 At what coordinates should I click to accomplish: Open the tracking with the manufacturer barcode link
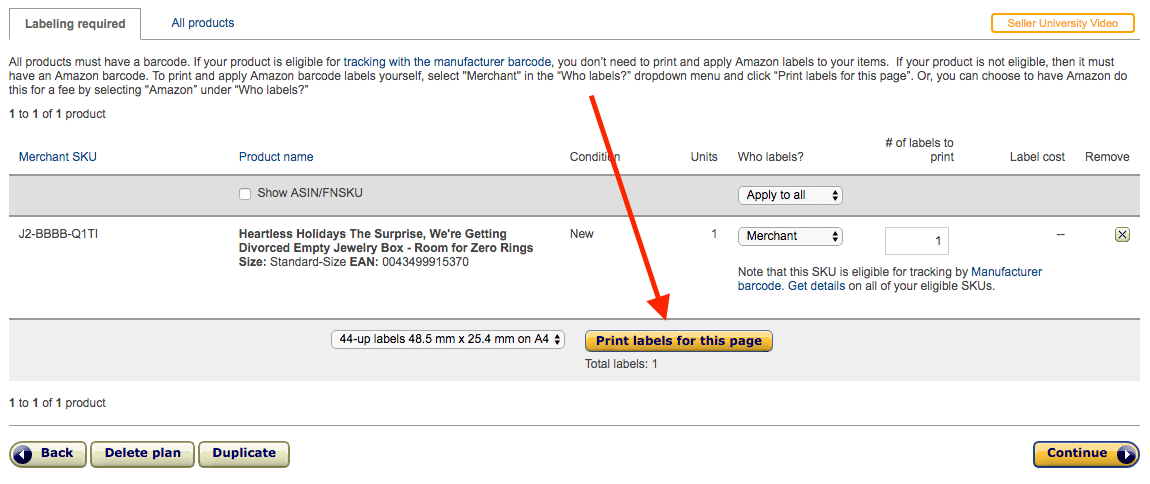point(447,62)
